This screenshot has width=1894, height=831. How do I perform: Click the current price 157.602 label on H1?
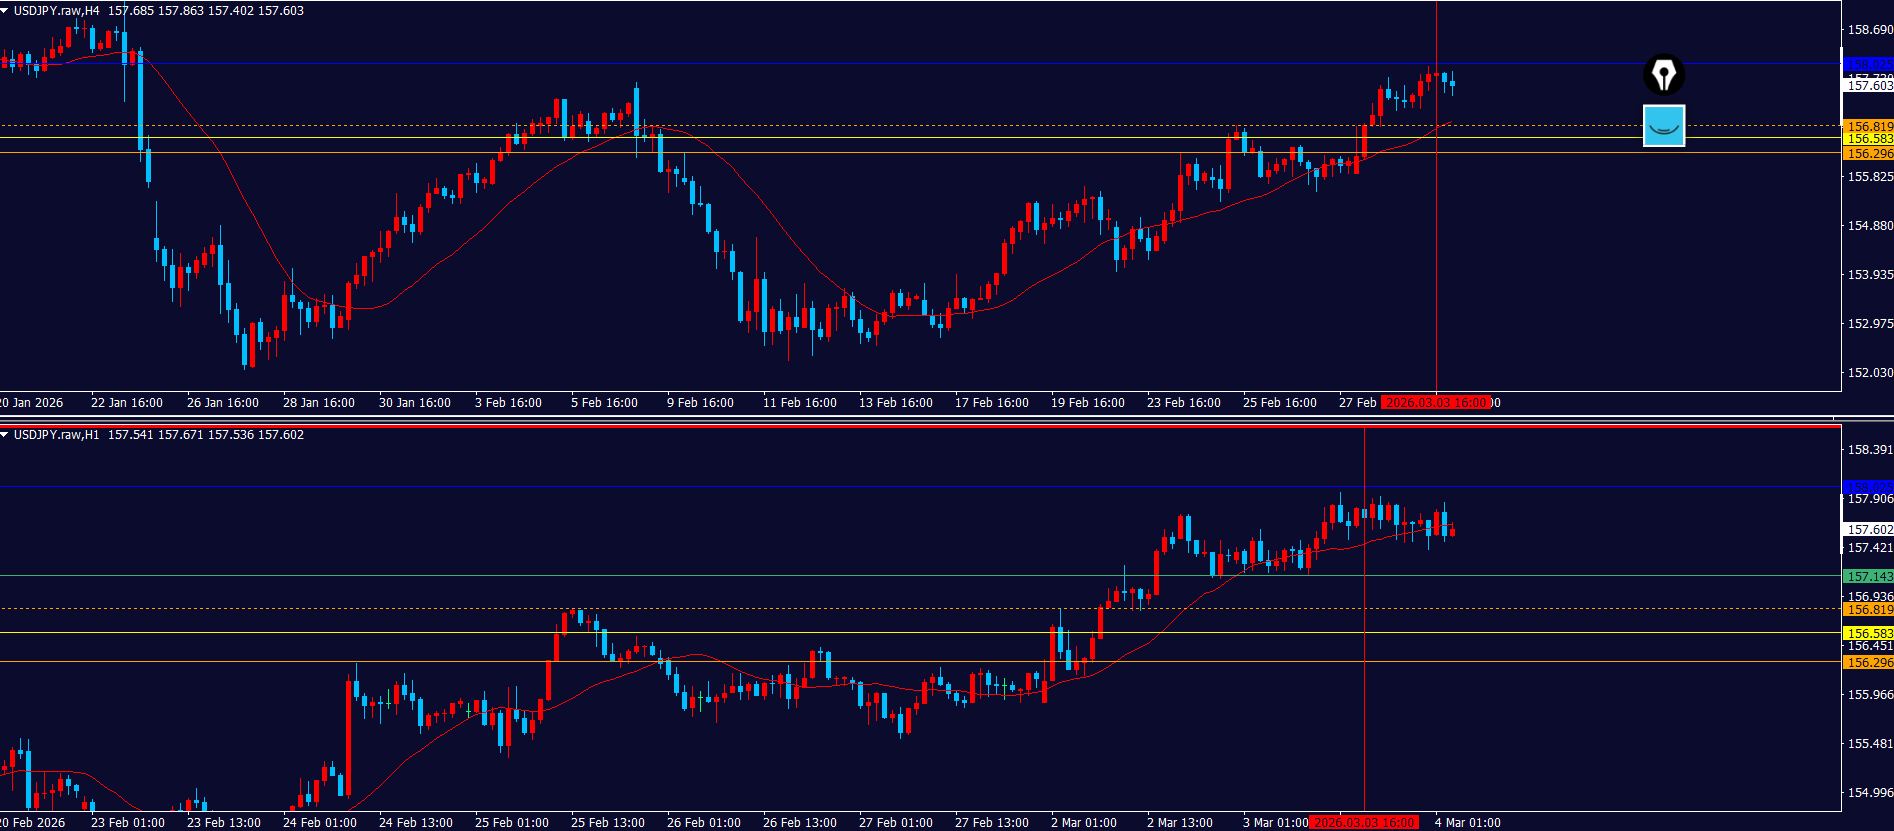click(x=1868, y=529)
